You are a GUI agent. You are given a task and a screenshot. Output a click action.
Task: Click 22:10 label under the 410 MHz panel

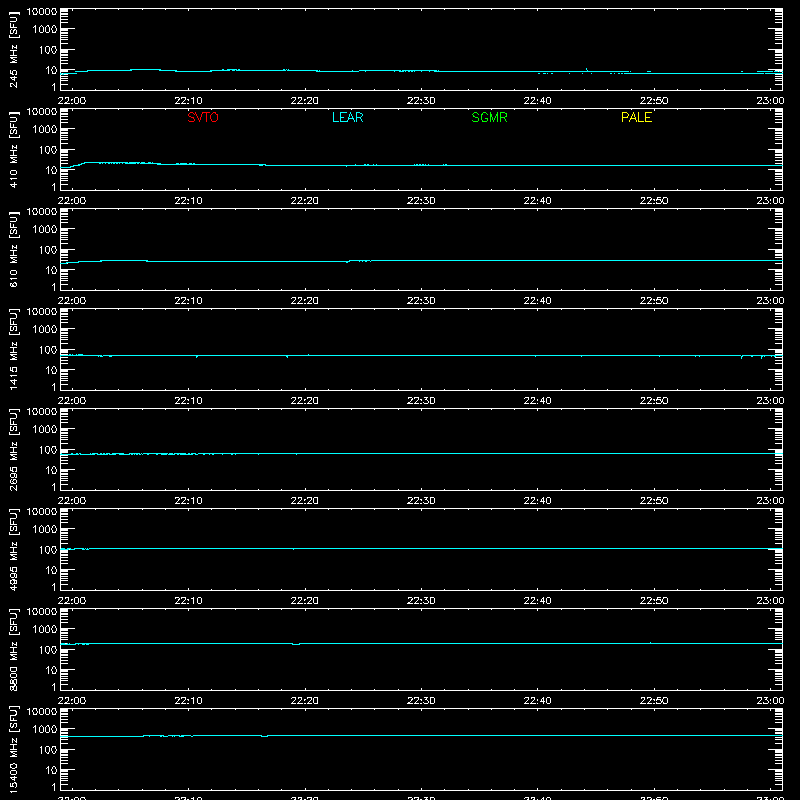pyautogui.click(x=188, y=201)
